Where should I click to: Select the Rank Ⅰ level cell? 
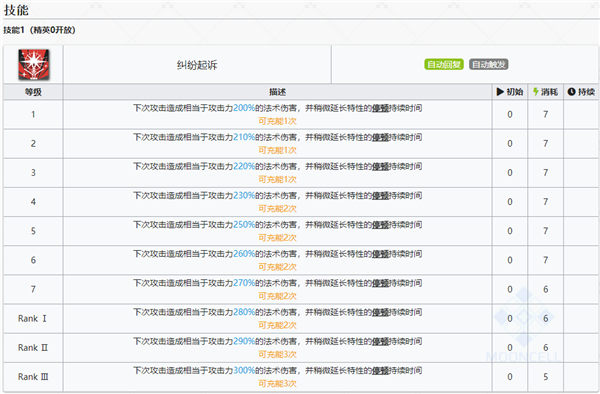33,319
